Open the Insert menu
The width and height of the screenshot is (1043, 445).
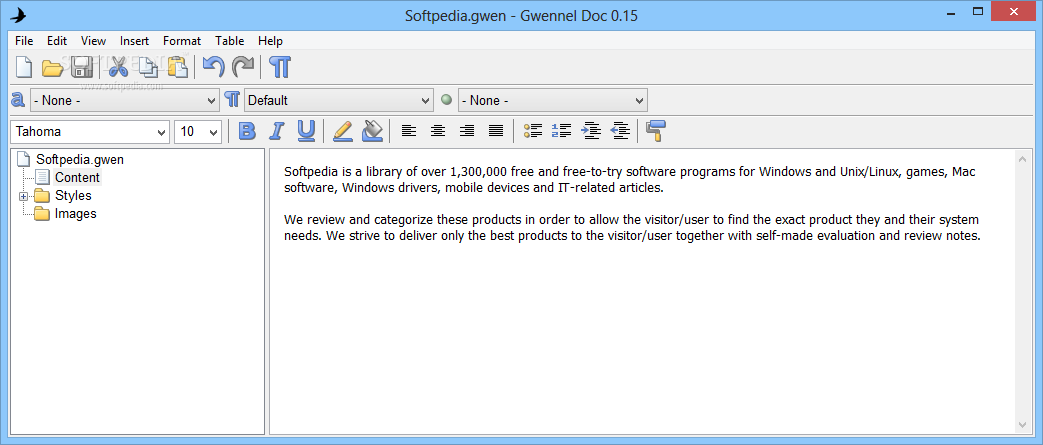pyautogui.click(x=134, y=41)
